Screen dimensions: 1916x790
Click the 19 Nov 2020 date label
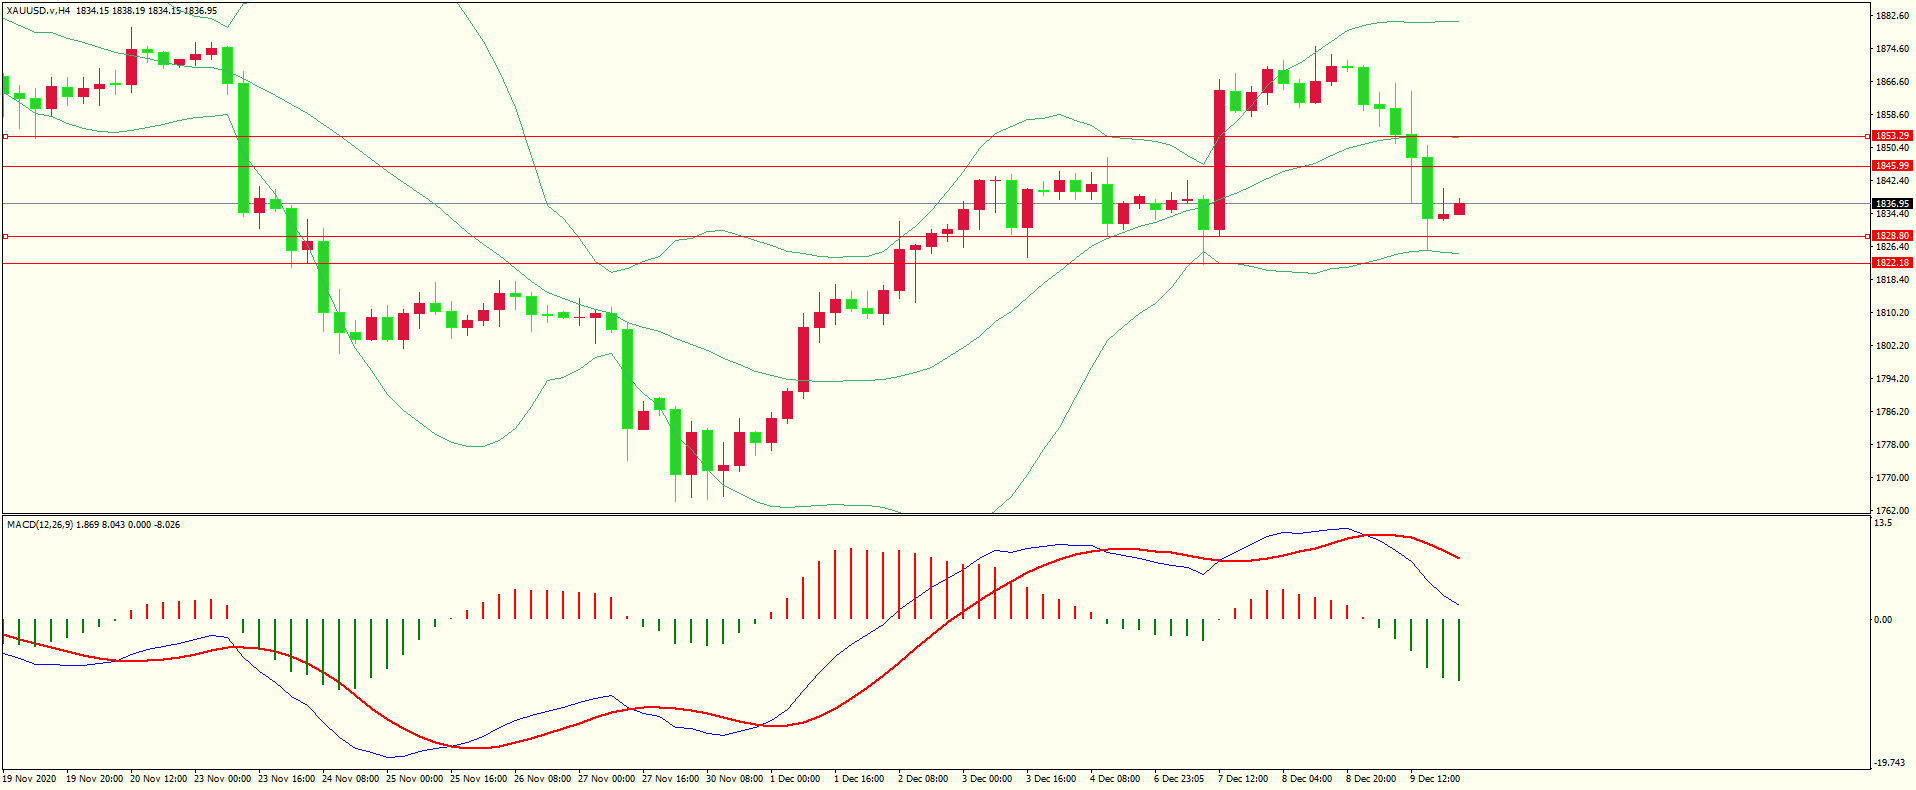tap(30, 779)
